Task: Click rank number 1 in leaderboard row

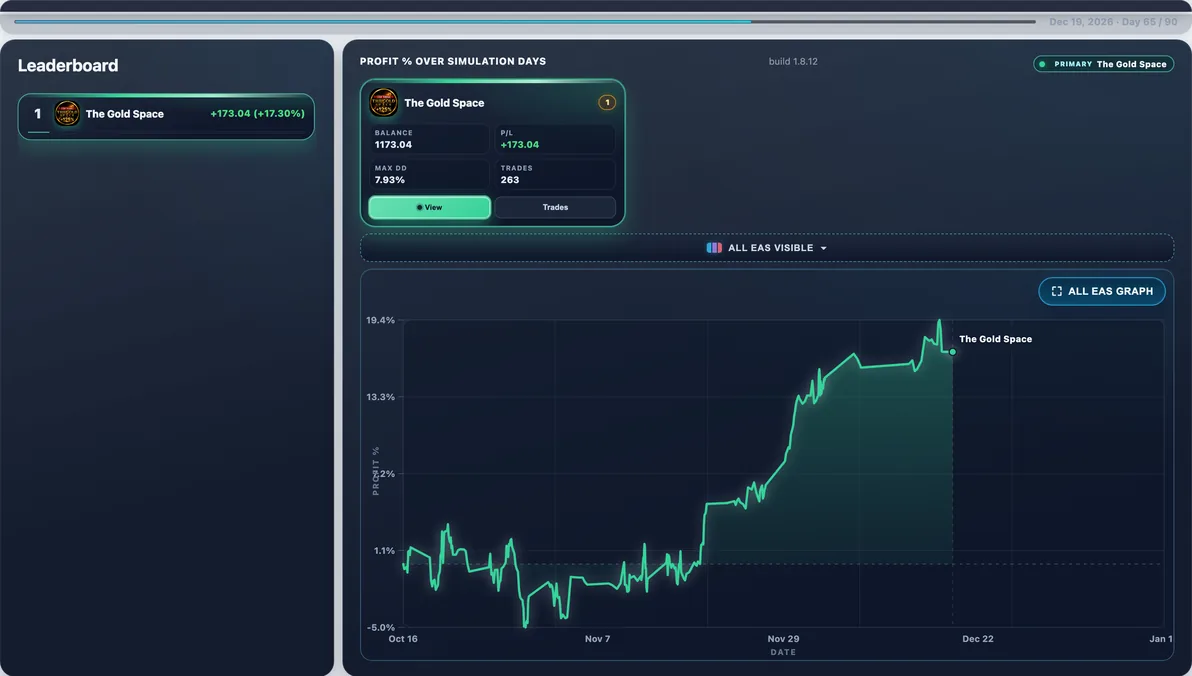Action: 37,113
